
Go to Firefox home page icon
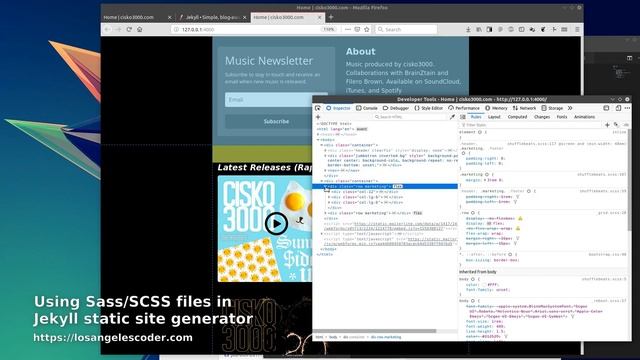140,29
